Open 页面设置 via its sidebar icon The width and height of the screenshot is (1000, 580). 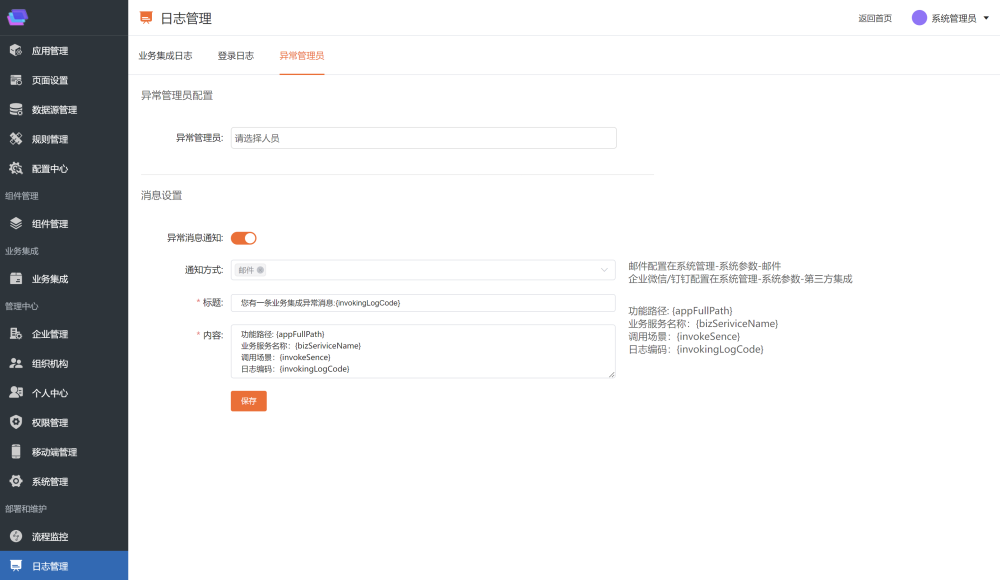[x=16, y=80]
